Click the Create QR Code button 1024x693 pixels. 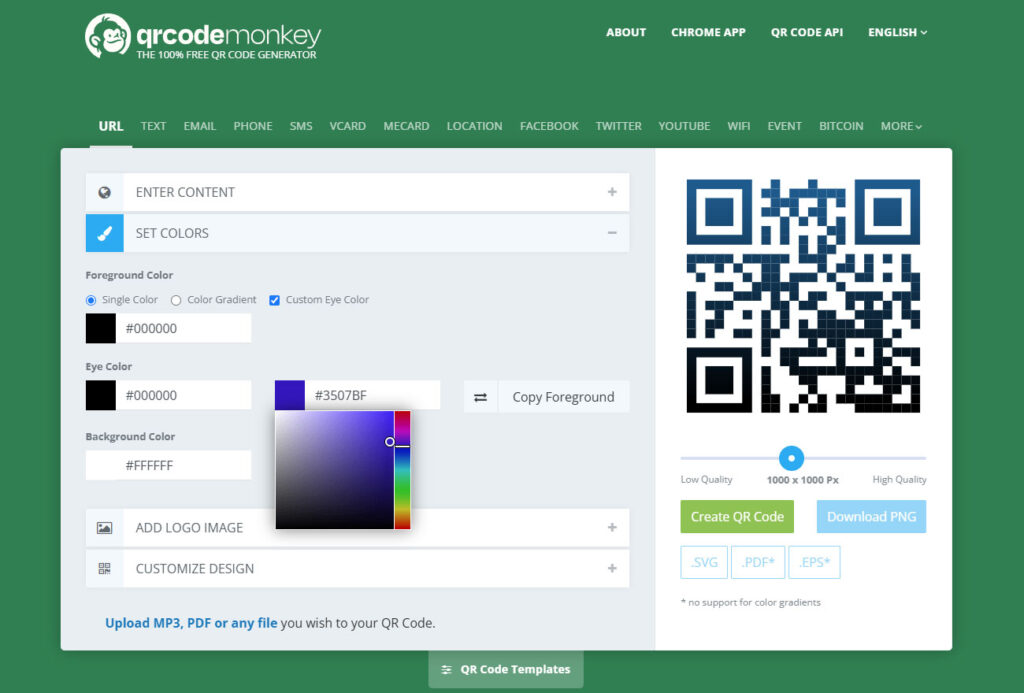click(737, 517)
